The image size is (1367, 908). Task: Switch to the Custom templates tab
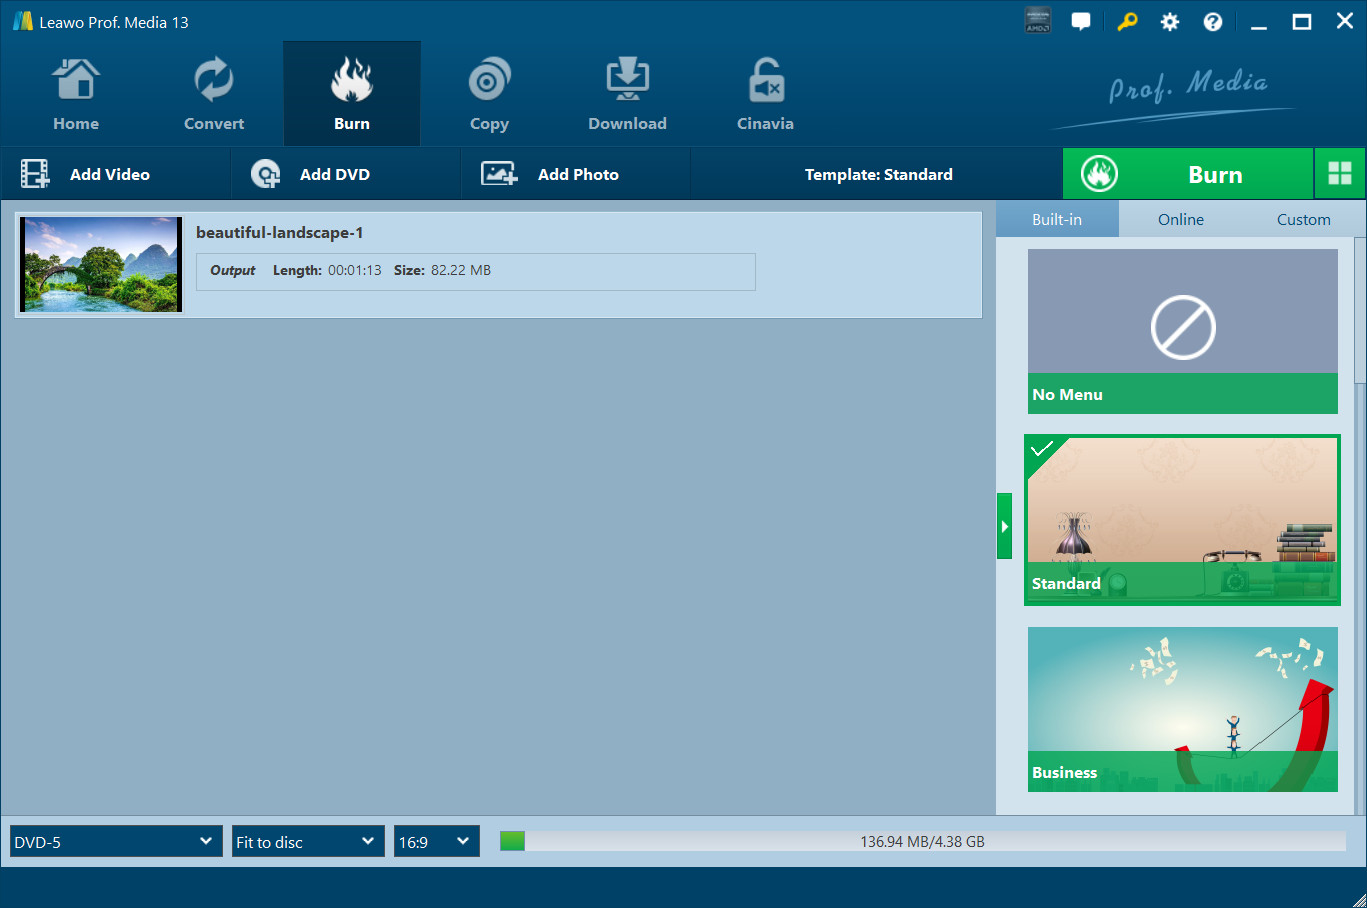pos(1303,220)
